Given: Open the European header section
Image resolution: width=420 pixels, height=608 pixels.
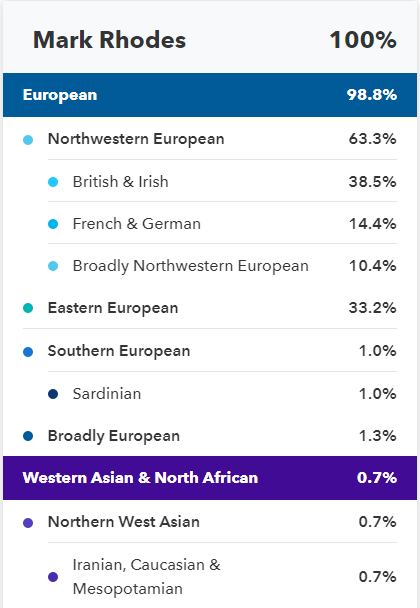Looking at the screenshot, I should coord(210,95).
